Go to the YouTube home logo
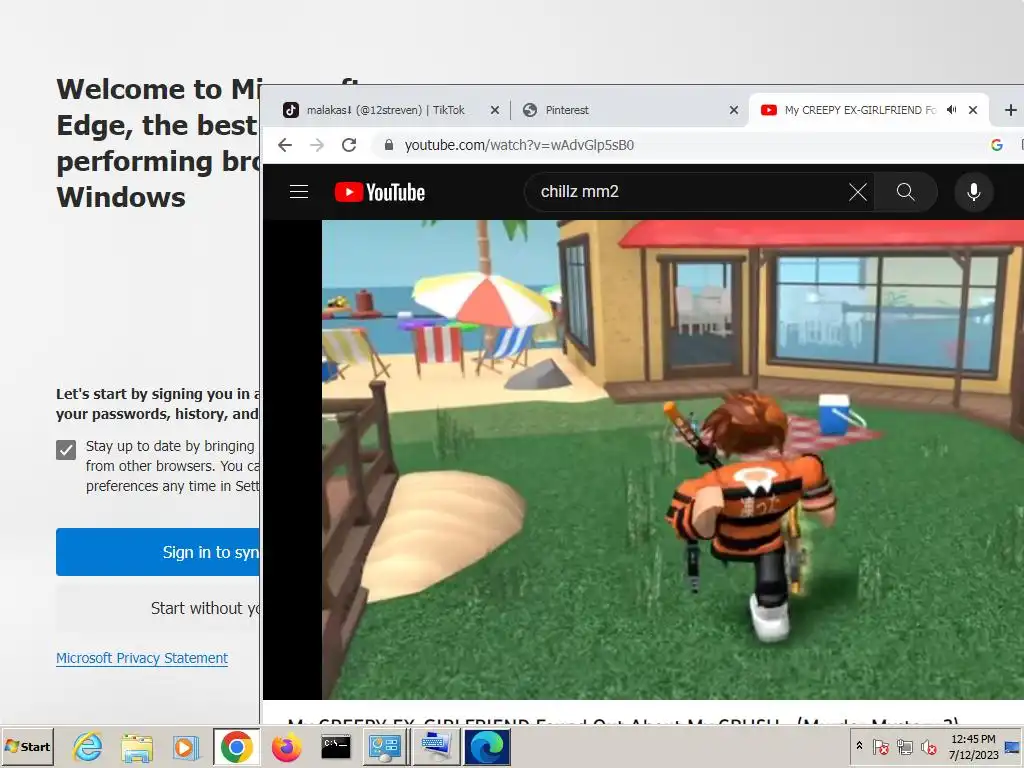This screenshot has width=1024, height=768. coord(379,192)
